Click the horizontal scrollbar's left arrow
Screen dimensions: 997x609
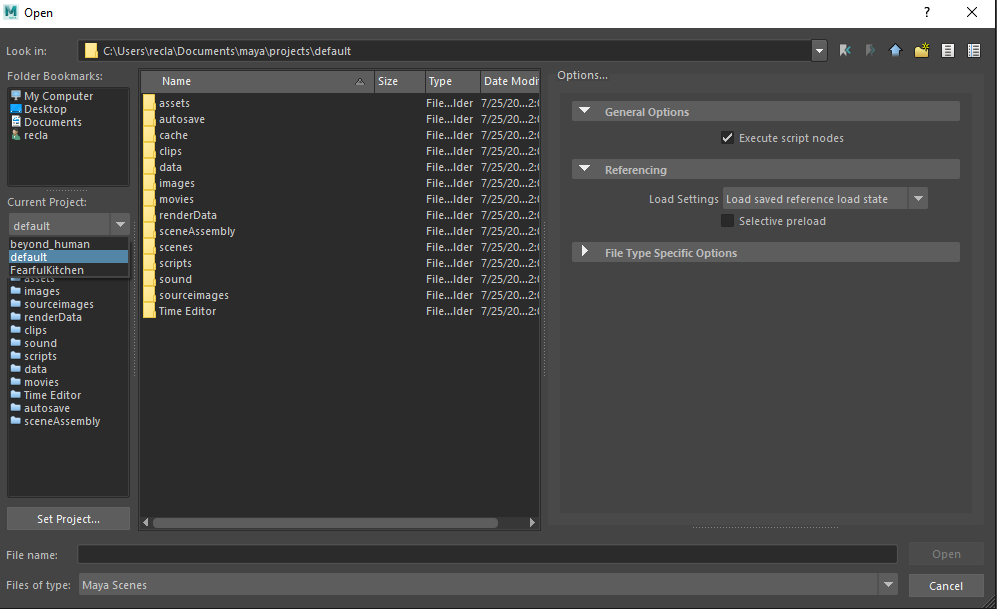(146, 523)
